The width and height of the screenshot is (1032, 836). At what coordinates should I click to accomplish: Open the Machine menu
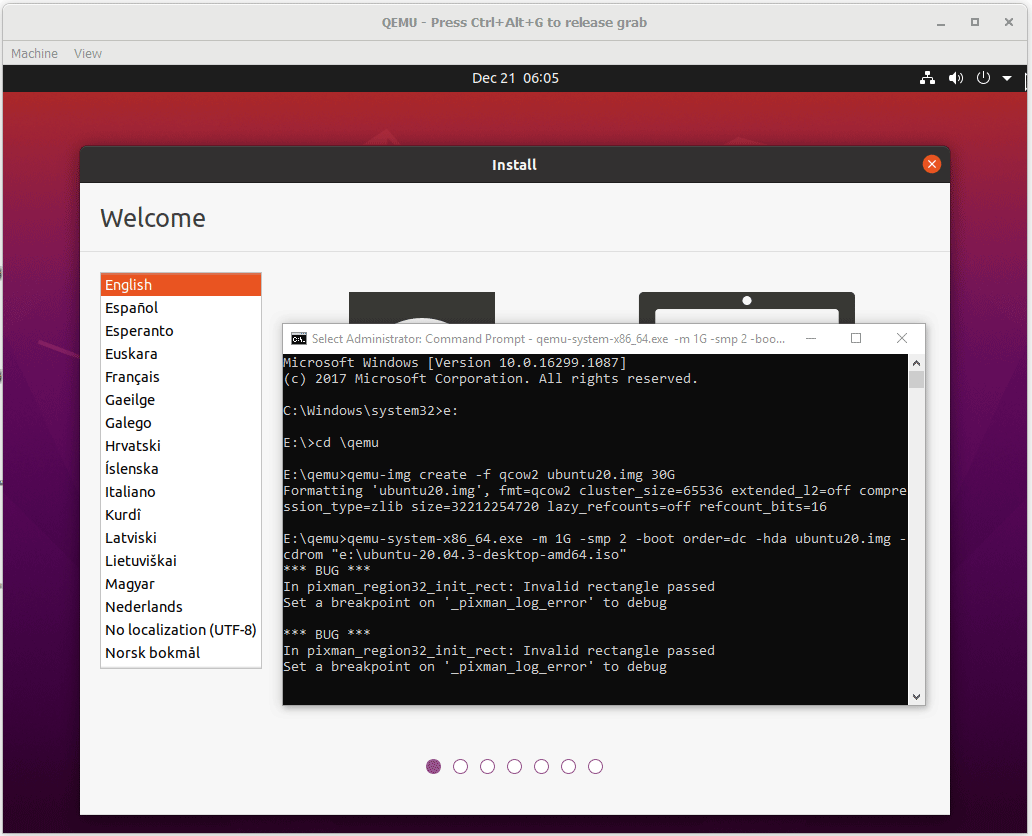(33, 53)
